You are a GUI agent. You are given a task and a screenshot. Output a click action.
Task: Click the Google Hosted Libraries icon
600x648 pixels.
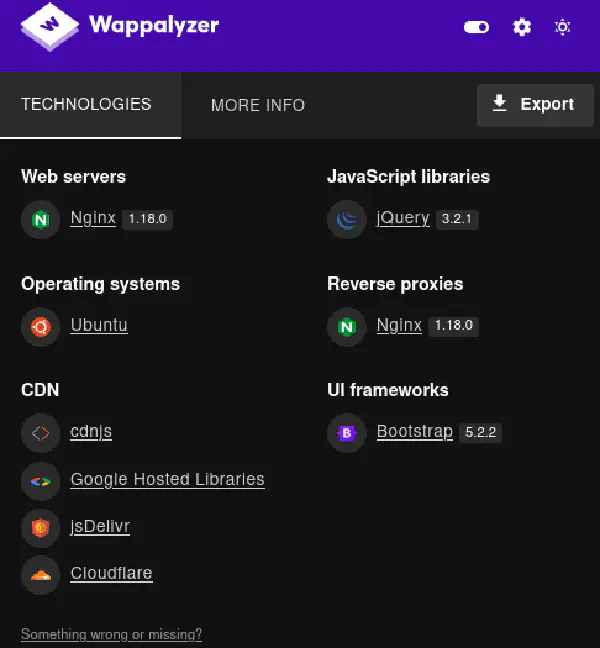pos(40,481)
